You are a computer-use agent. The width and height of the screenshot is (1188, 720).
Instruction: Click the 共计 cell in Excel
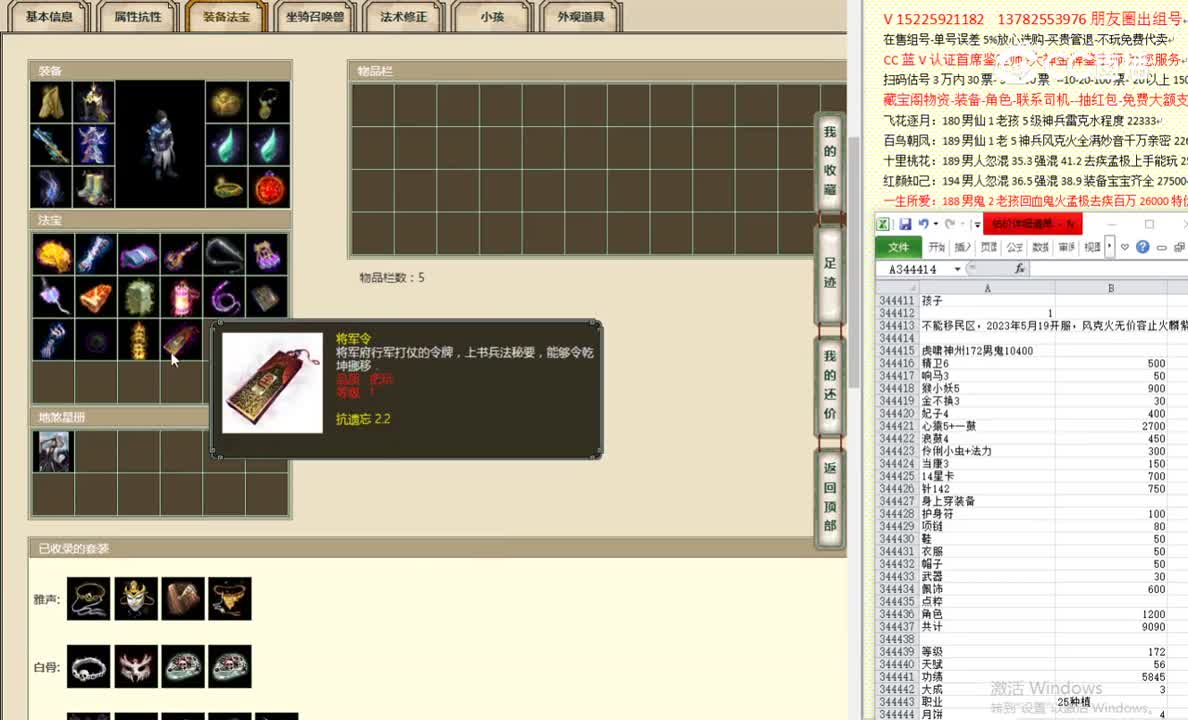coord(987,627)
